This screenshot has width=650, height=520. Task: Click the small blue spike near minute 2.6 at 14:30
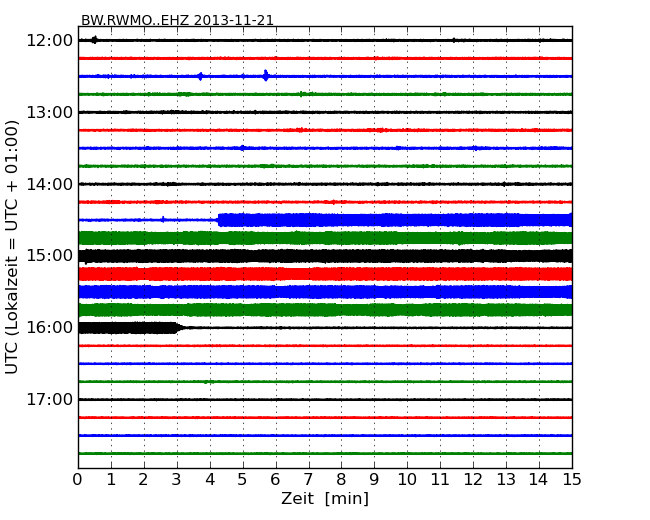[x=163, y=219]
